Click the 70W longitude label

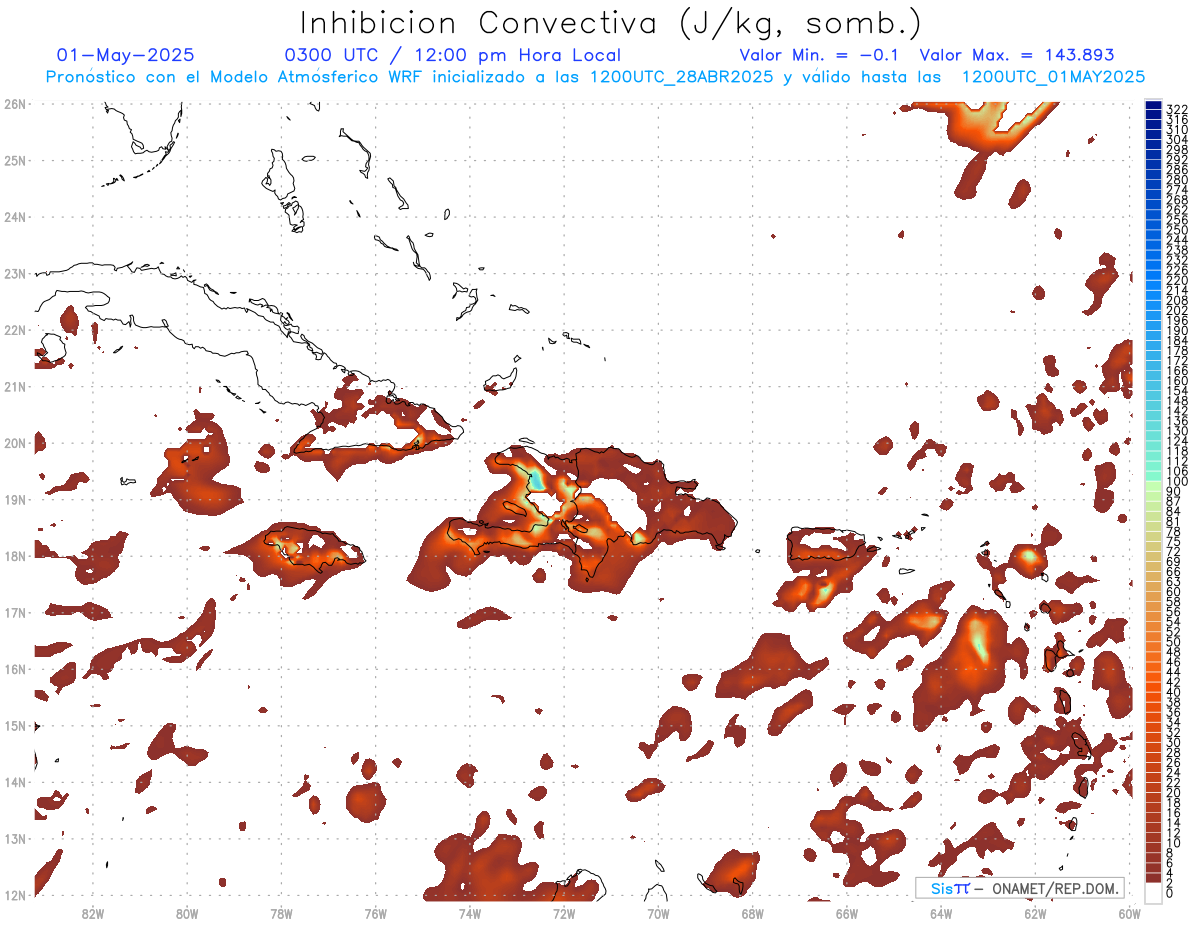[658, 913]
